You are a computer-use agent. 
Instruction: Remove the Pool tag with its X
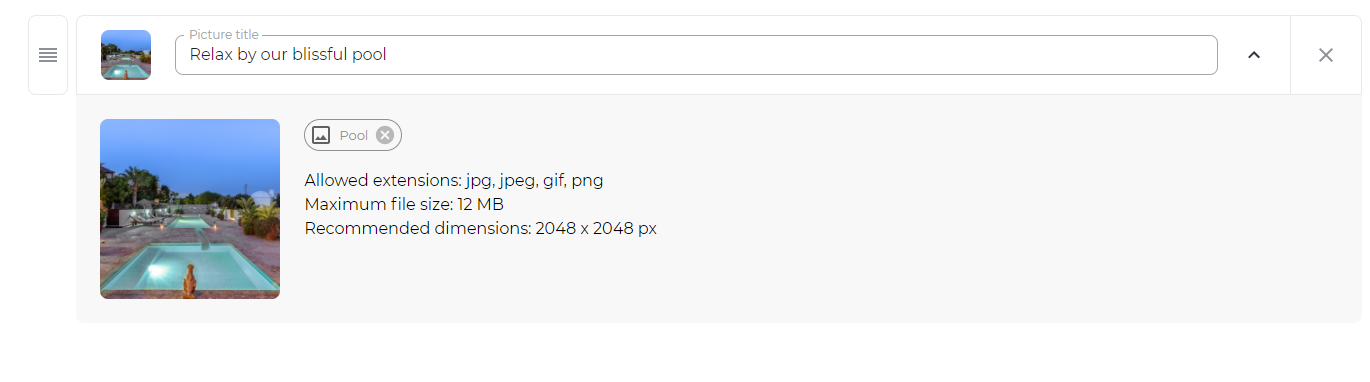point(385,135)
